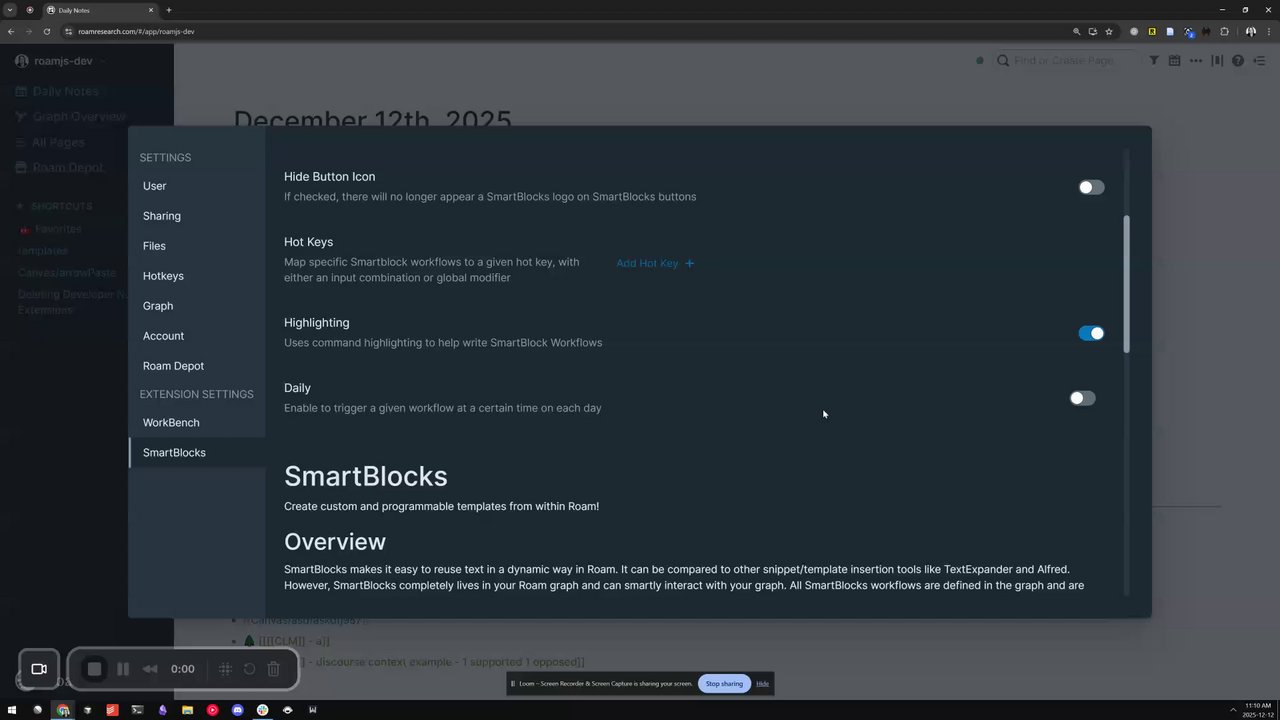Open Discord from the taskbar
This screenshot has height=720, width=1280.
(x=237, y=710)
